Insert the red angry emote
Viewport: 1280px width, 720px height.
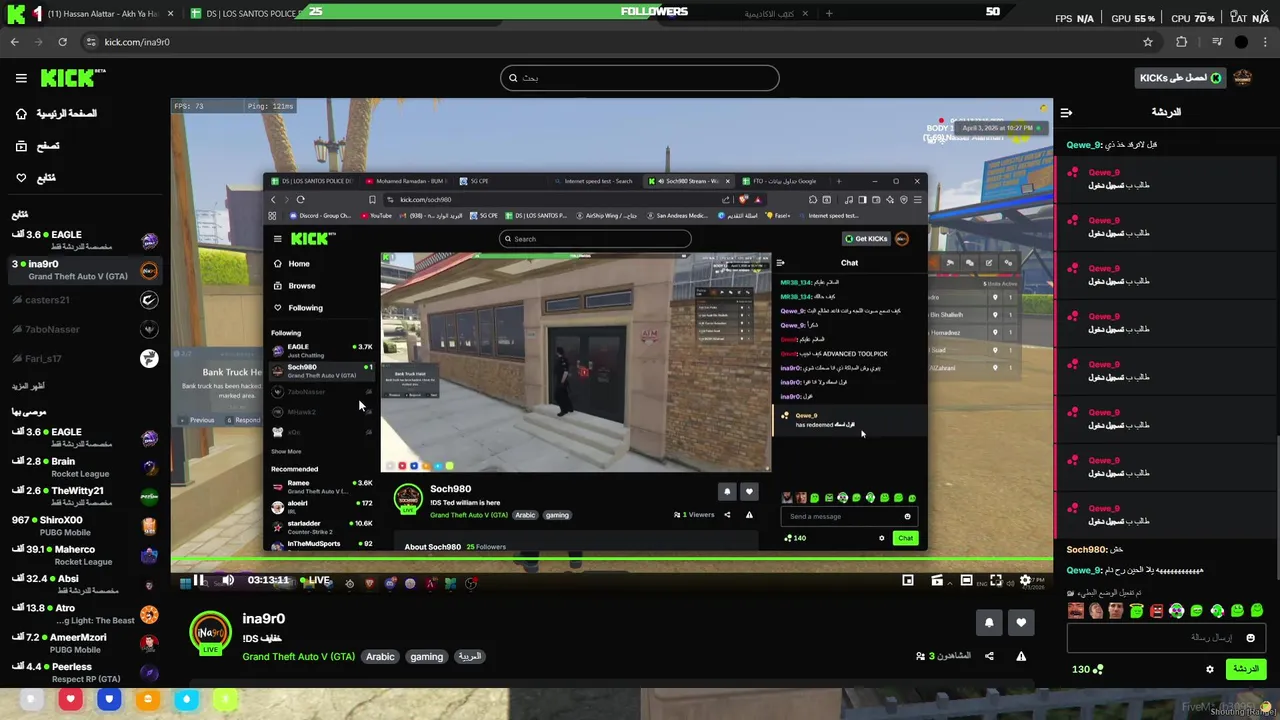pyautogui.click(x=1156, y=611)
